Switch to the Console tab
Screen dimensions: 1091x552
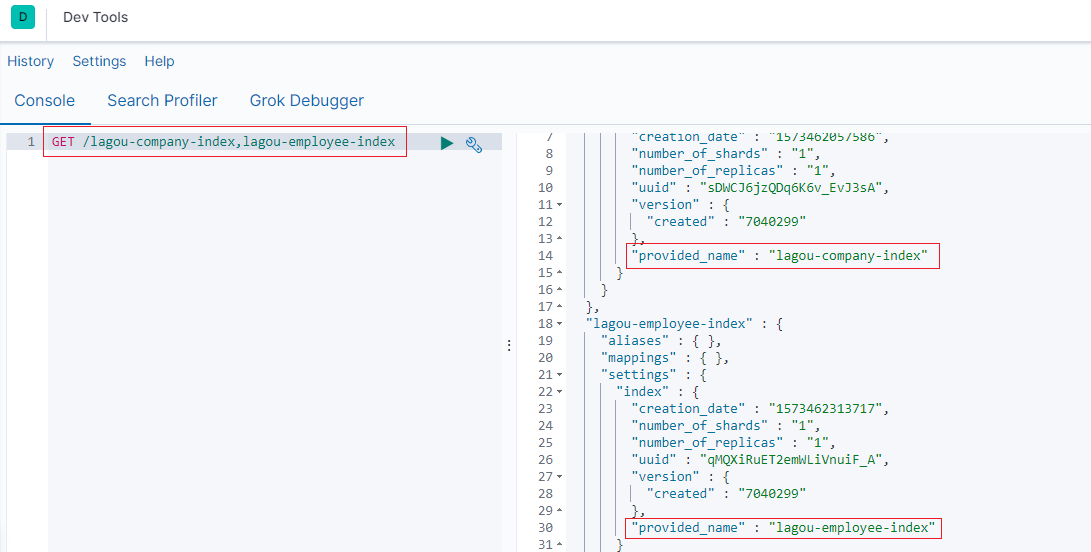click(x=45, y=100)
